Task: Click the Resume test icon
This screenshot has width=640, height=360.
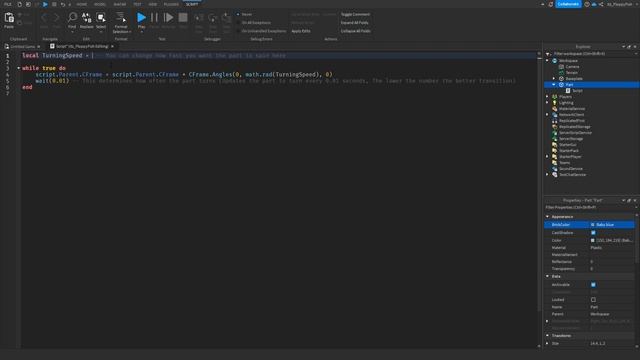Action: pyautogui.click(x=168, y=18)
